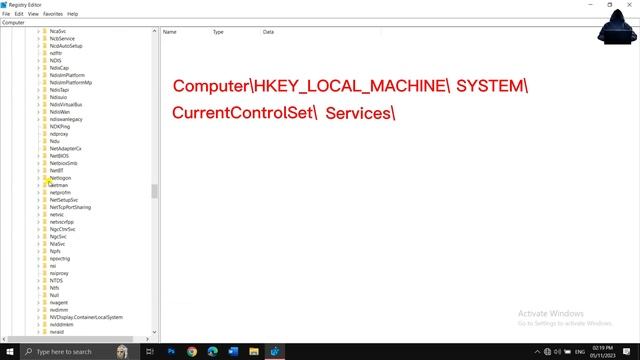
Task: Select the ndiswanlegacy key
Action: coord(66,119)
